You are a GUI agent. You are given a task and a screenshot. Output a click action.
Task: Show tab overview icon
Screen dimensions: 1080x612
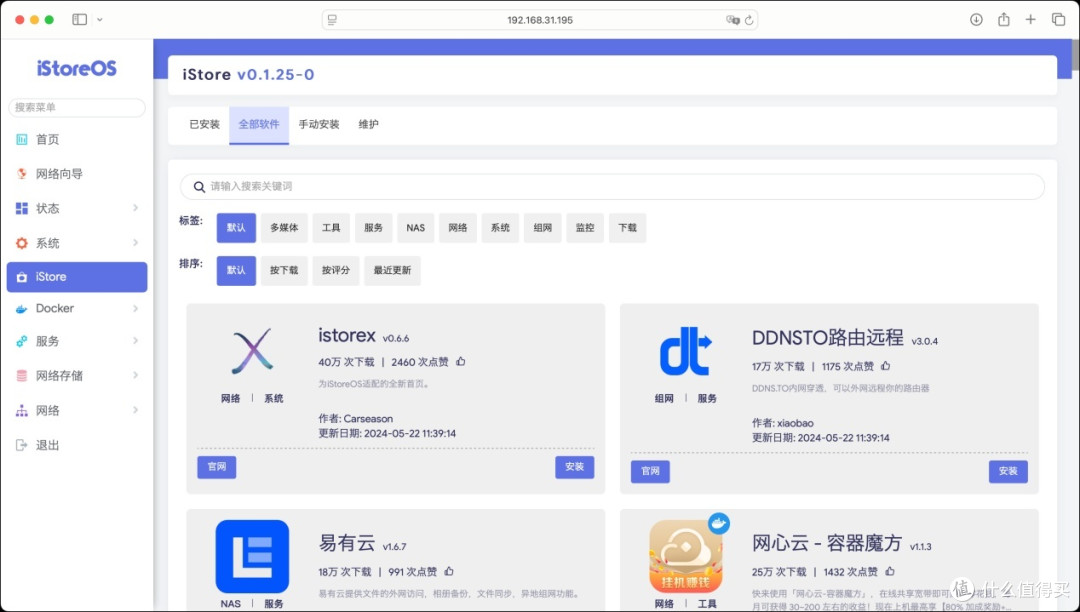[1058, 19]
